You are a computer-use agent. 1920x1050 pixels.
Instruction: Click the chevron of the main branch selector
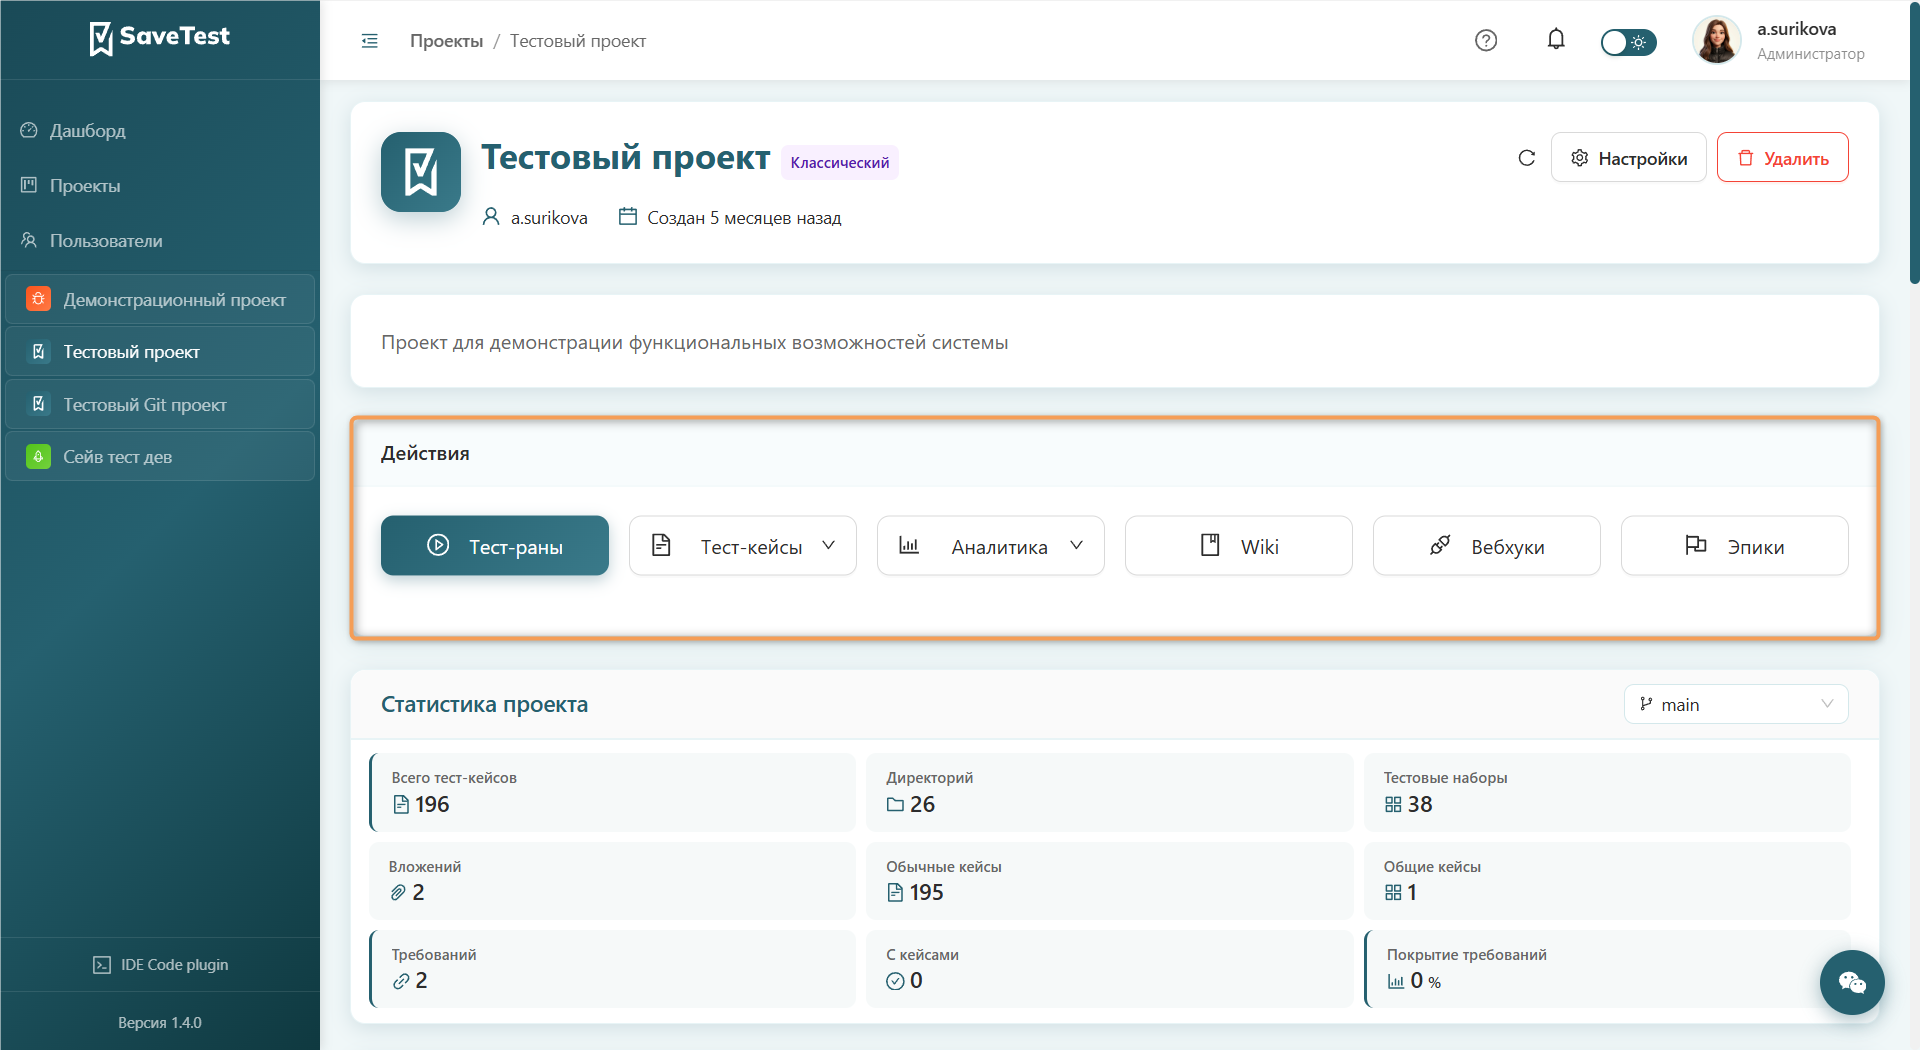click(x=1827, y=704)
